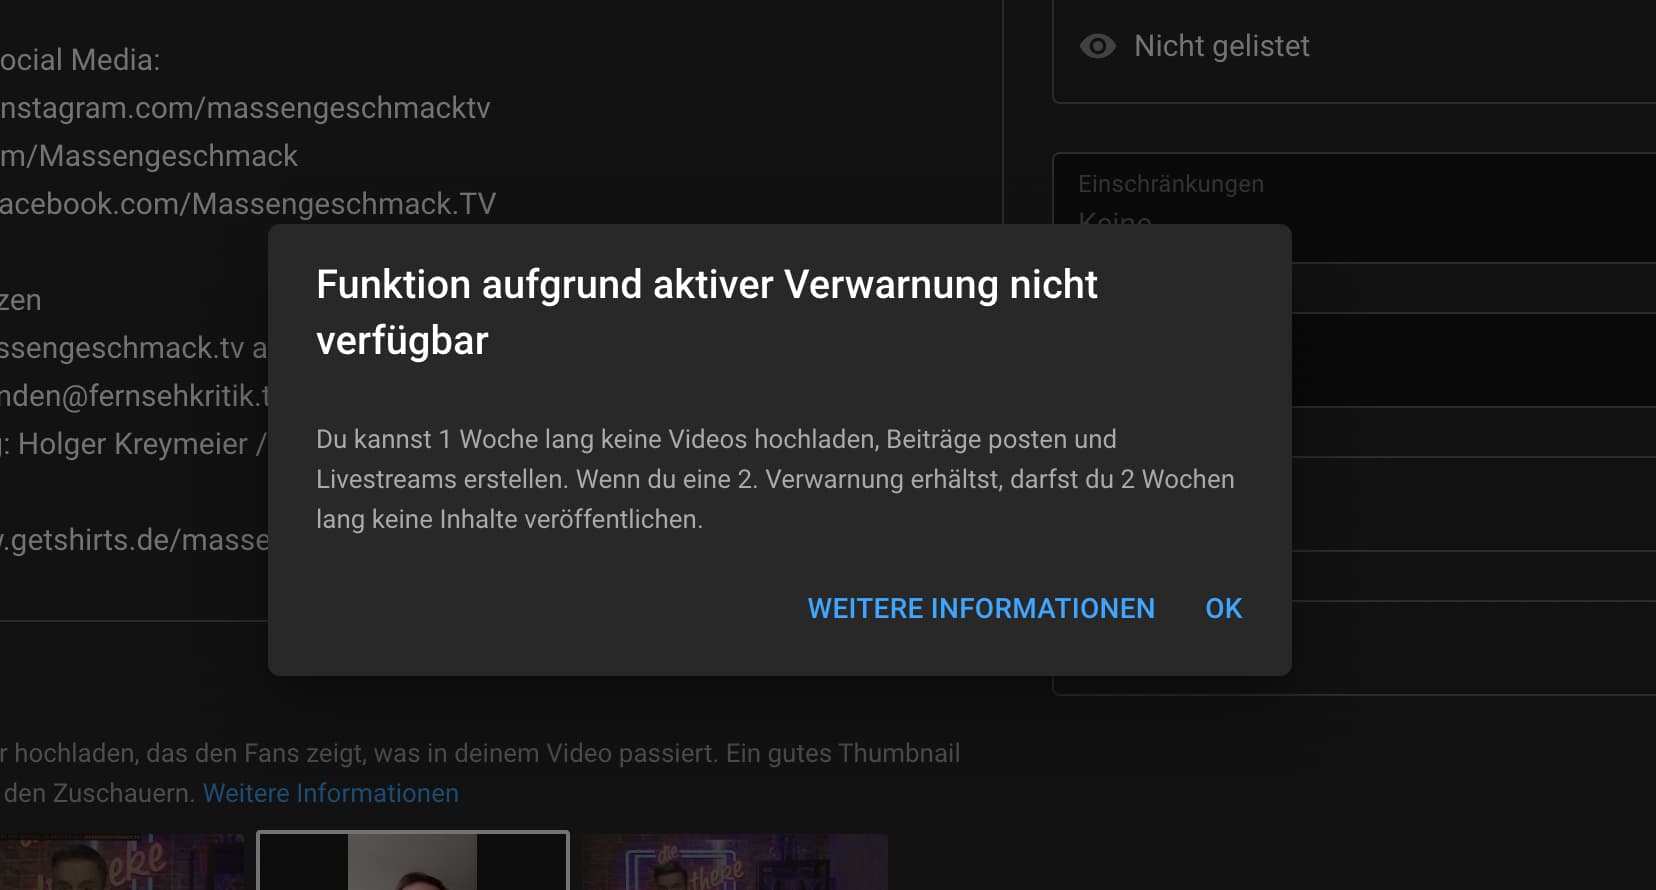Viewport: 1656px width, 890px height.
Task: Click the thumbnail hint text mentioning Fans
Action: click(x=480, y=753)
